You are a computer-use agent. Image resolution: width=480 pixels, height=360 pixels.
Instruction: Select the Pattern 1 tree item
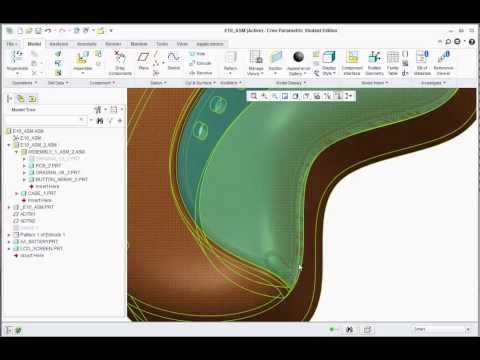click(39, 235)
